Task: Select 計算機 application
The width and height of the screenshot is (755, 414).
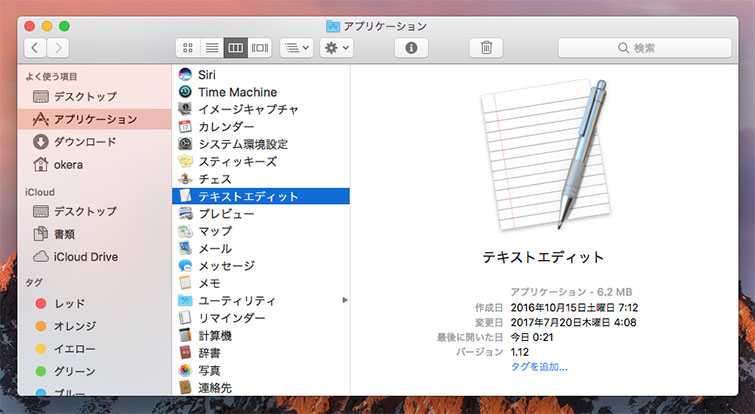Action: (x=261, y=335)
